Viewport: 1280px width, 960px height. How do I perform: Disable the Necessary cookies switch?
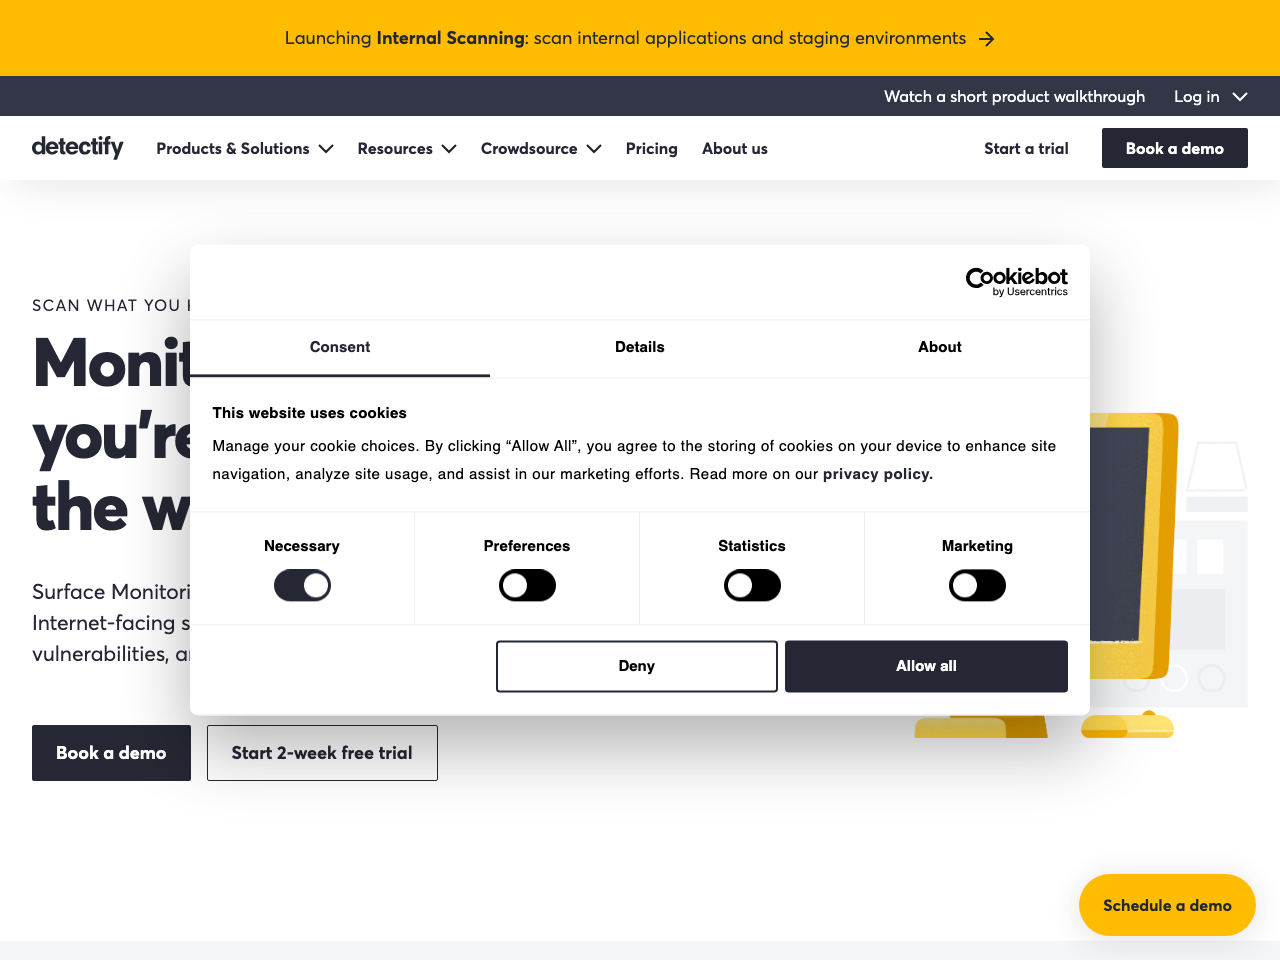coord(302,585)
